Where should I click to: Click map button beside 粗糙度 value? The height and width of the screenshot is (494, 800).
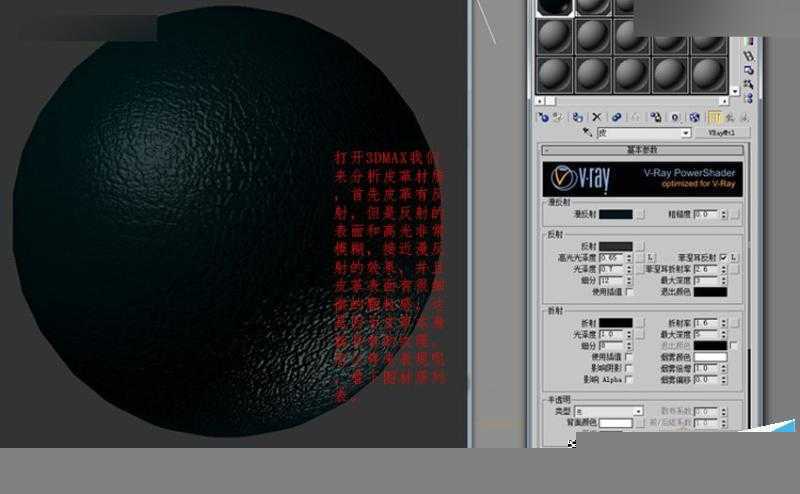735,214
